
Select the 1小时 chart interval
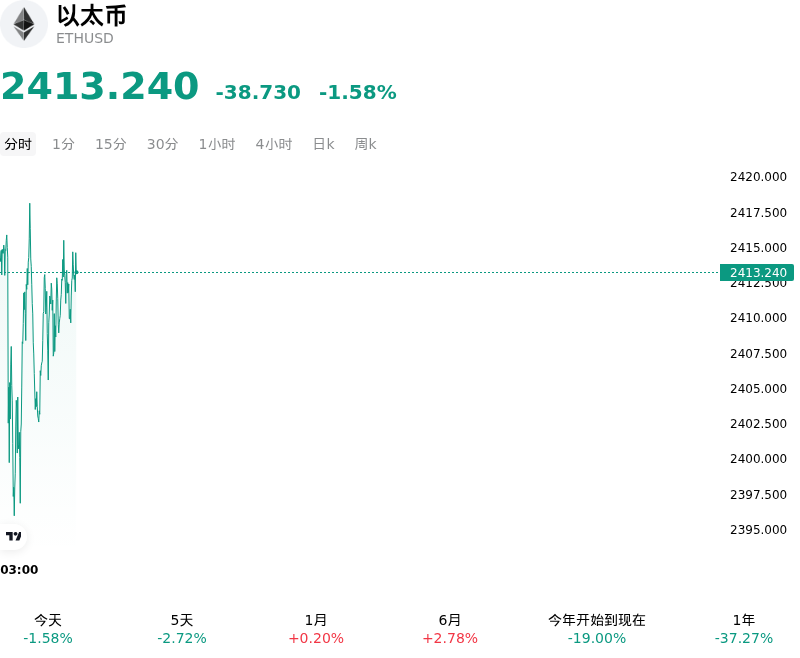coord(217,144)
